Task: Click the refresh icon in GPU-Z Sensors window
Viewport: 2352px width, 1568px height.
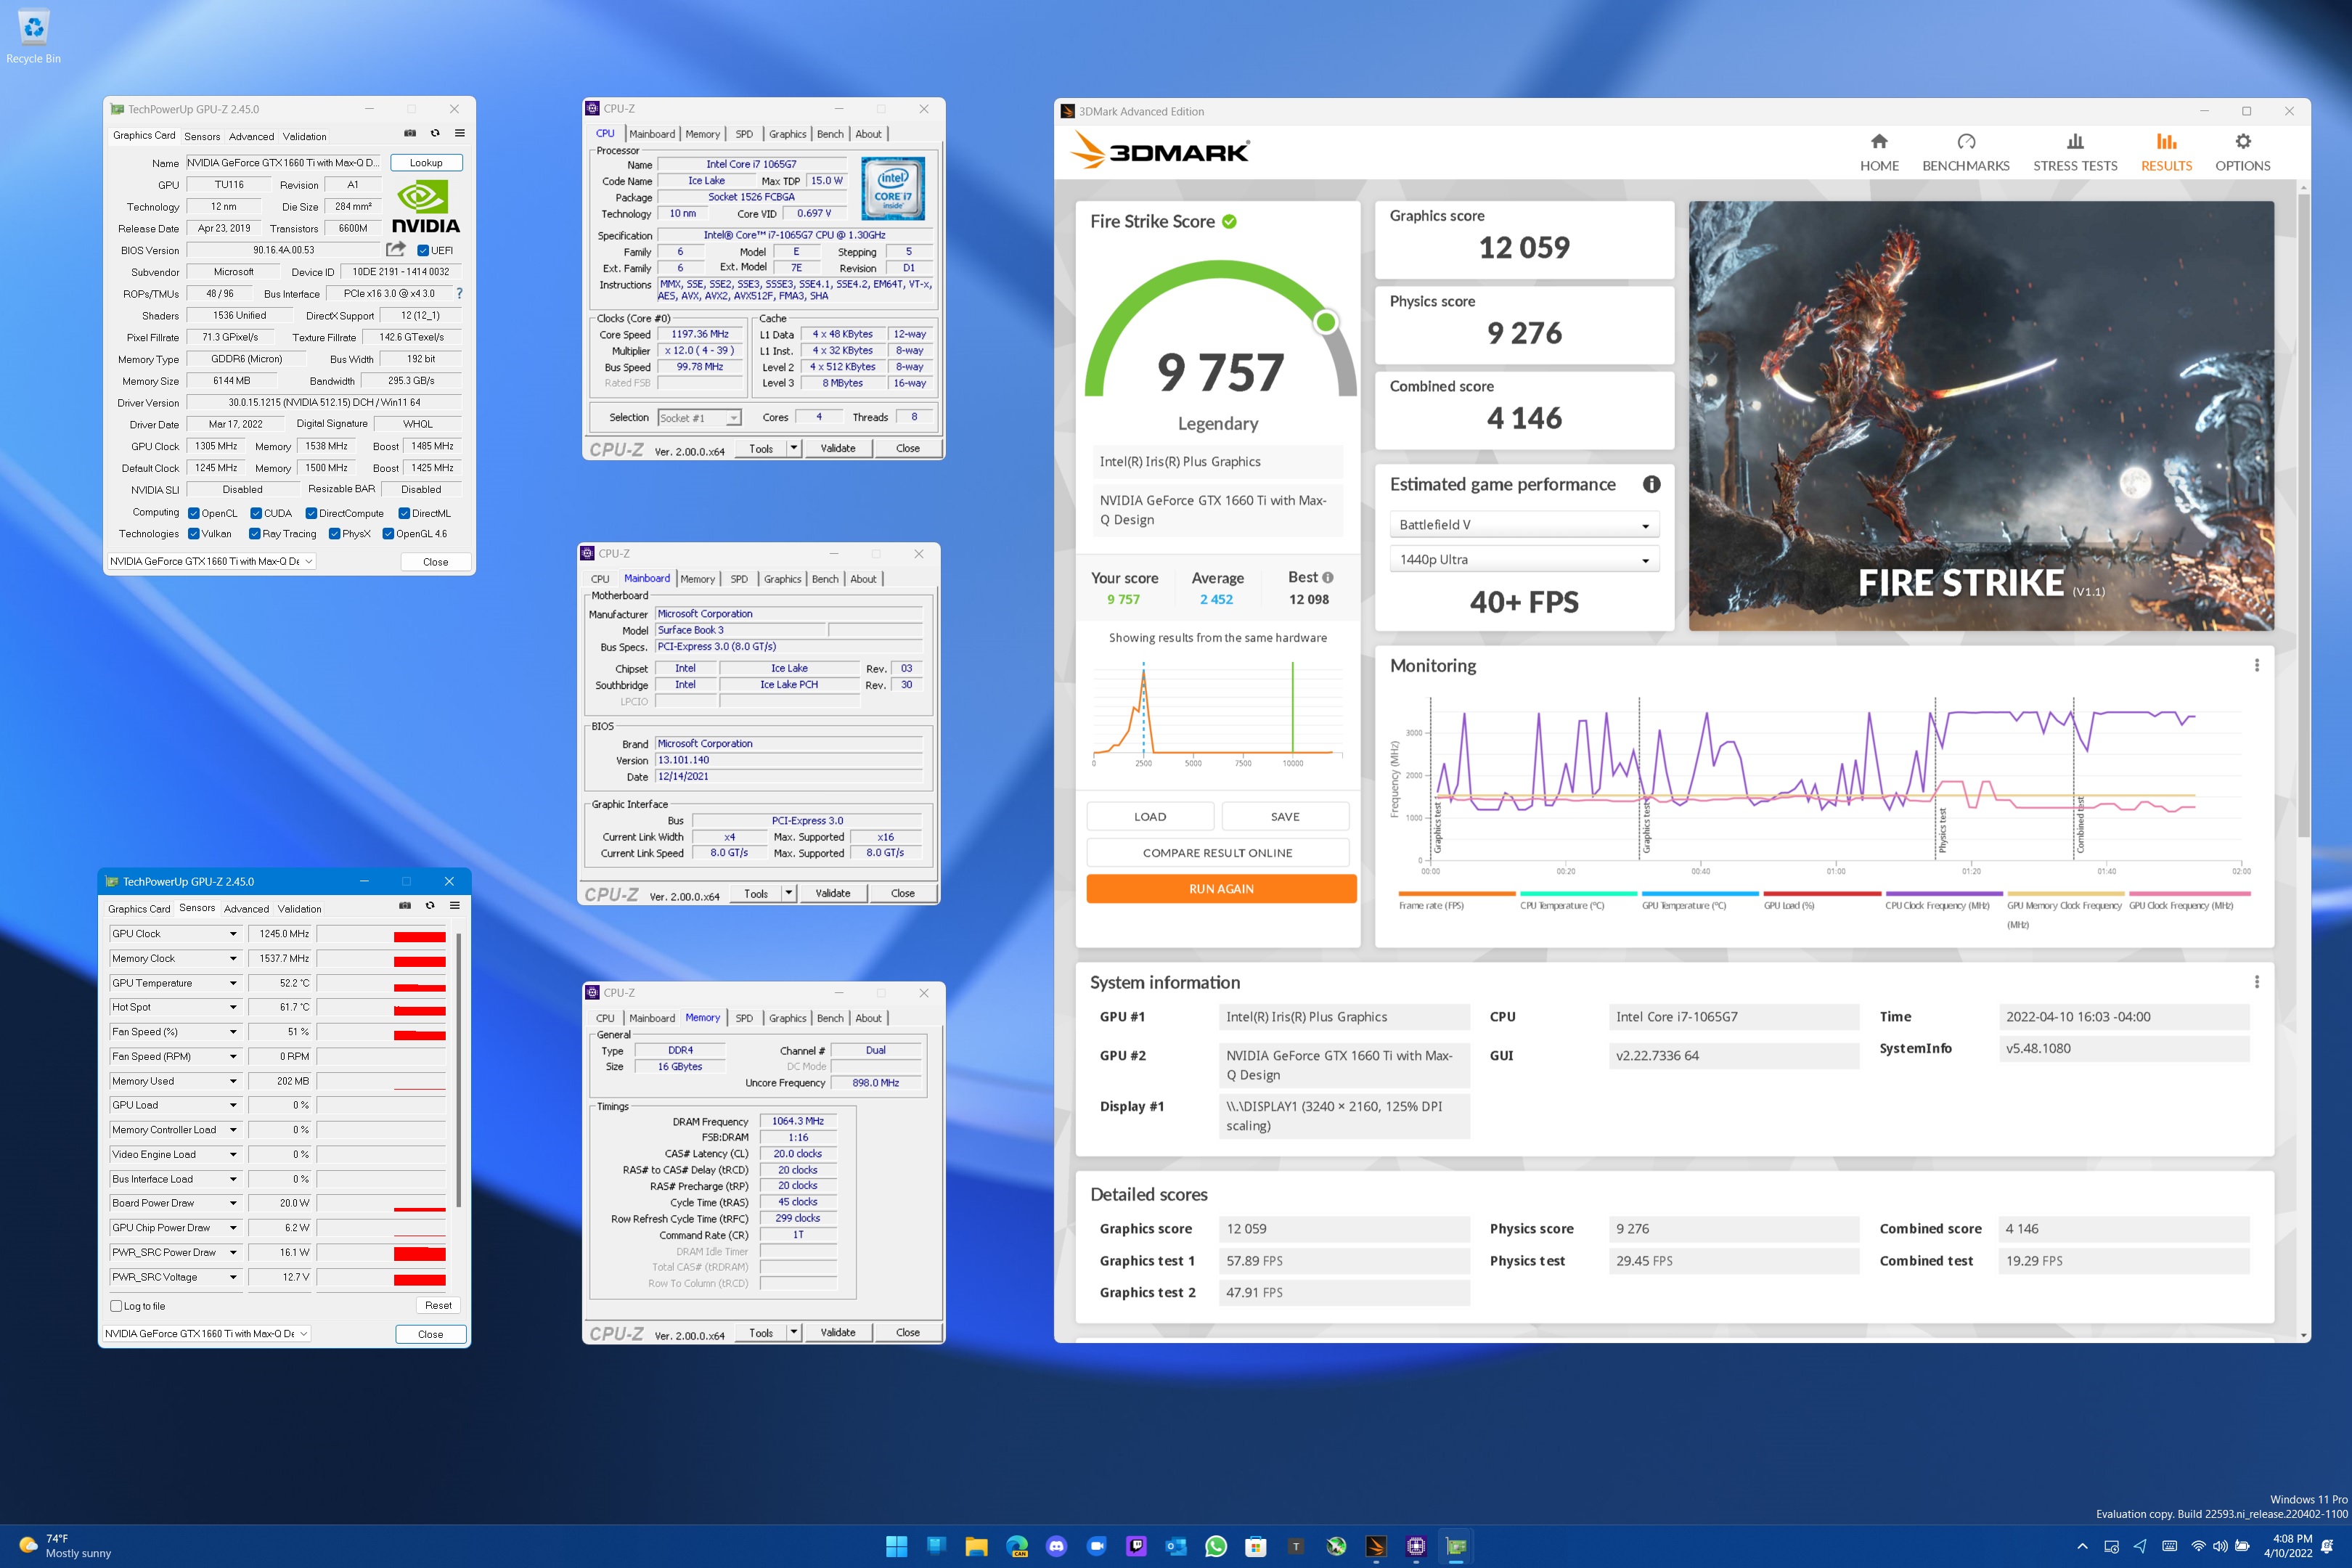Action: (430, 905)
